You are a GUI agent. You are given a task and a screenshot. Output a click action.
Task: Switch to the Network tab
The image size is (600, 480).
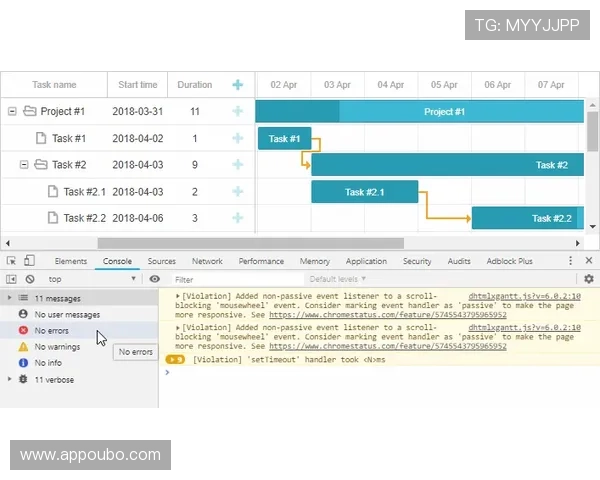(207, 261)
